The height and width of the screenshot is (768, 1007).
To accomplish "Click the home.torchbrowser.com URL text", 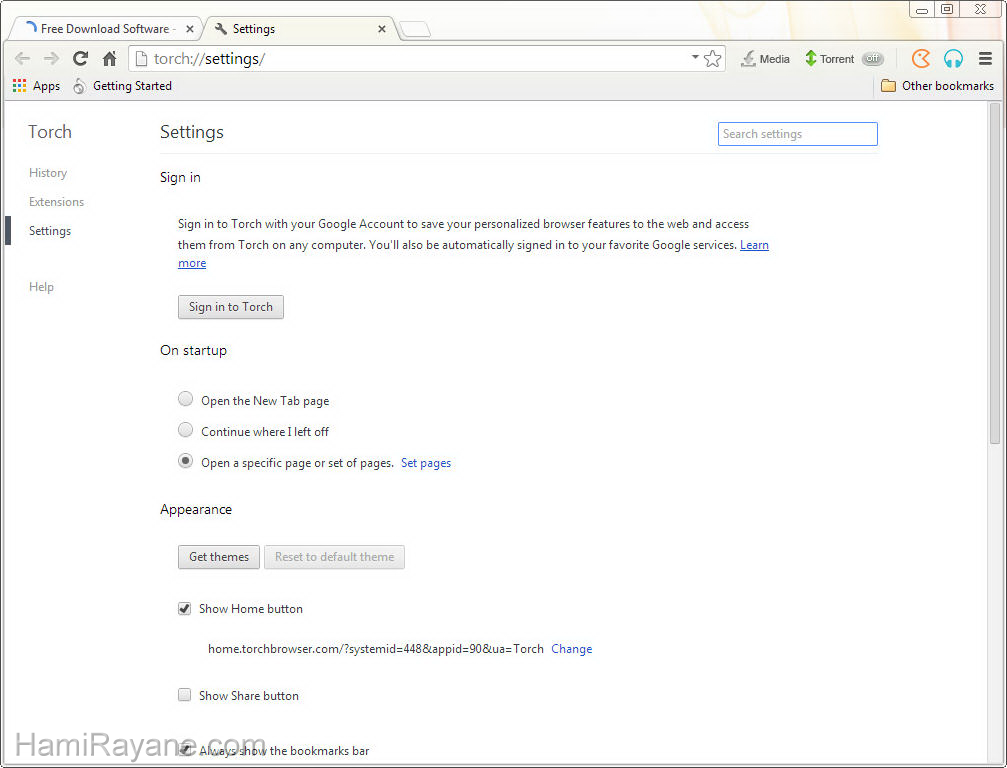I will click(376, 649).
